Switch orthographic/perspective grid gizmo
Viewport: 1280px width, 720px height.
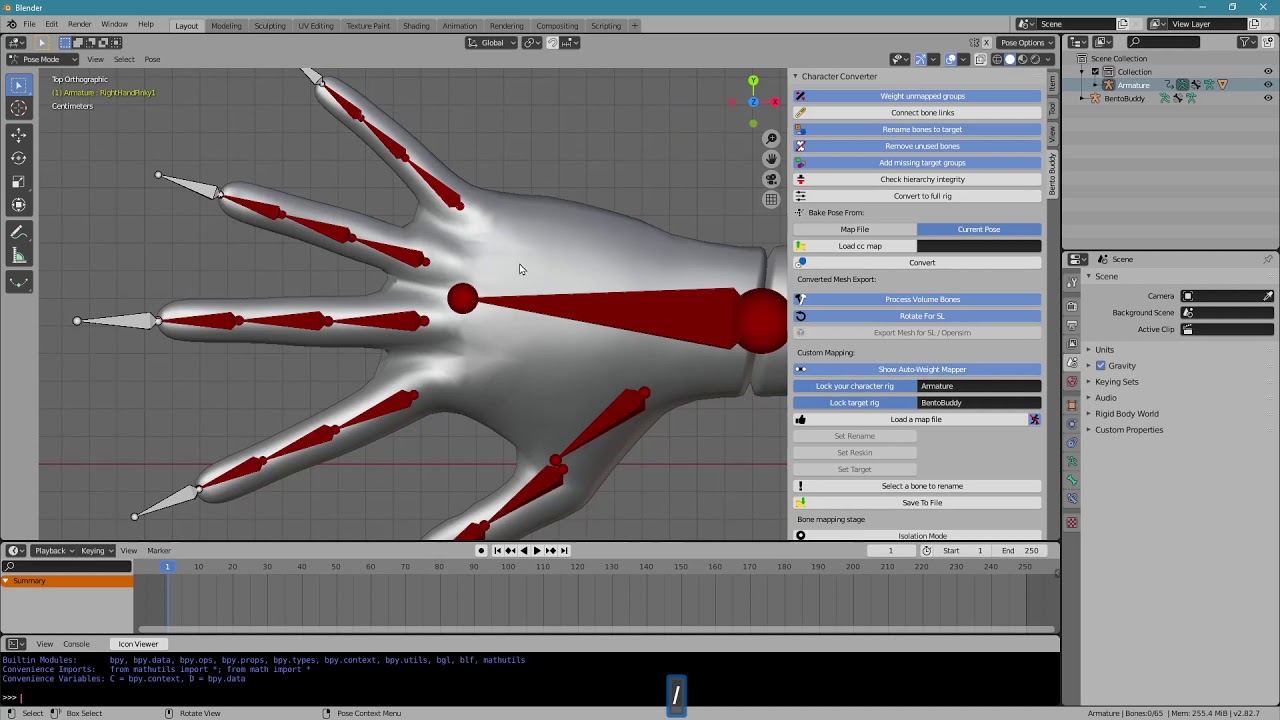point(771,200)
